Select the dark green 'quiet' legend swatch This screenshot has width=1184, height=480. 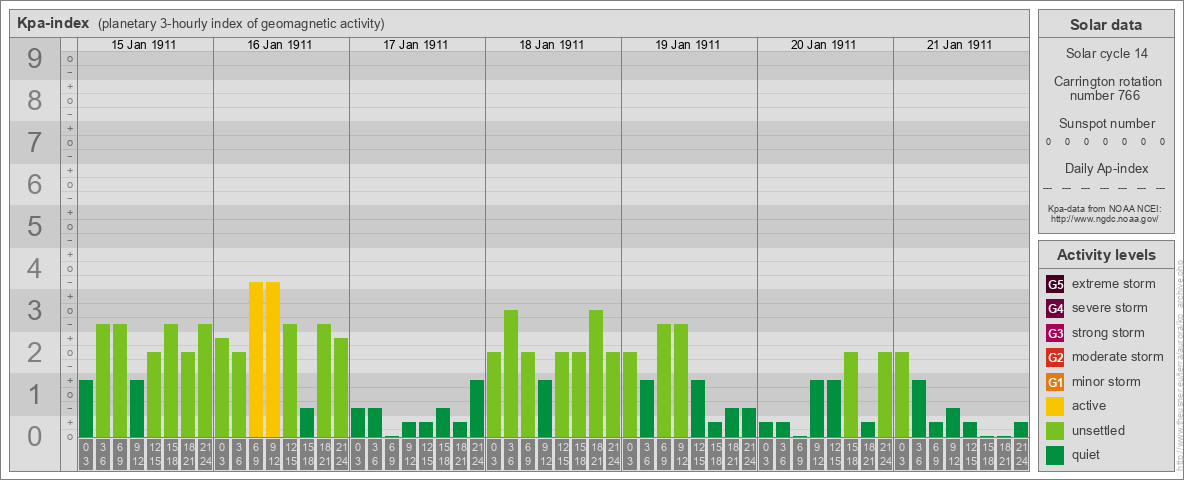click(x=1055, y=455)
